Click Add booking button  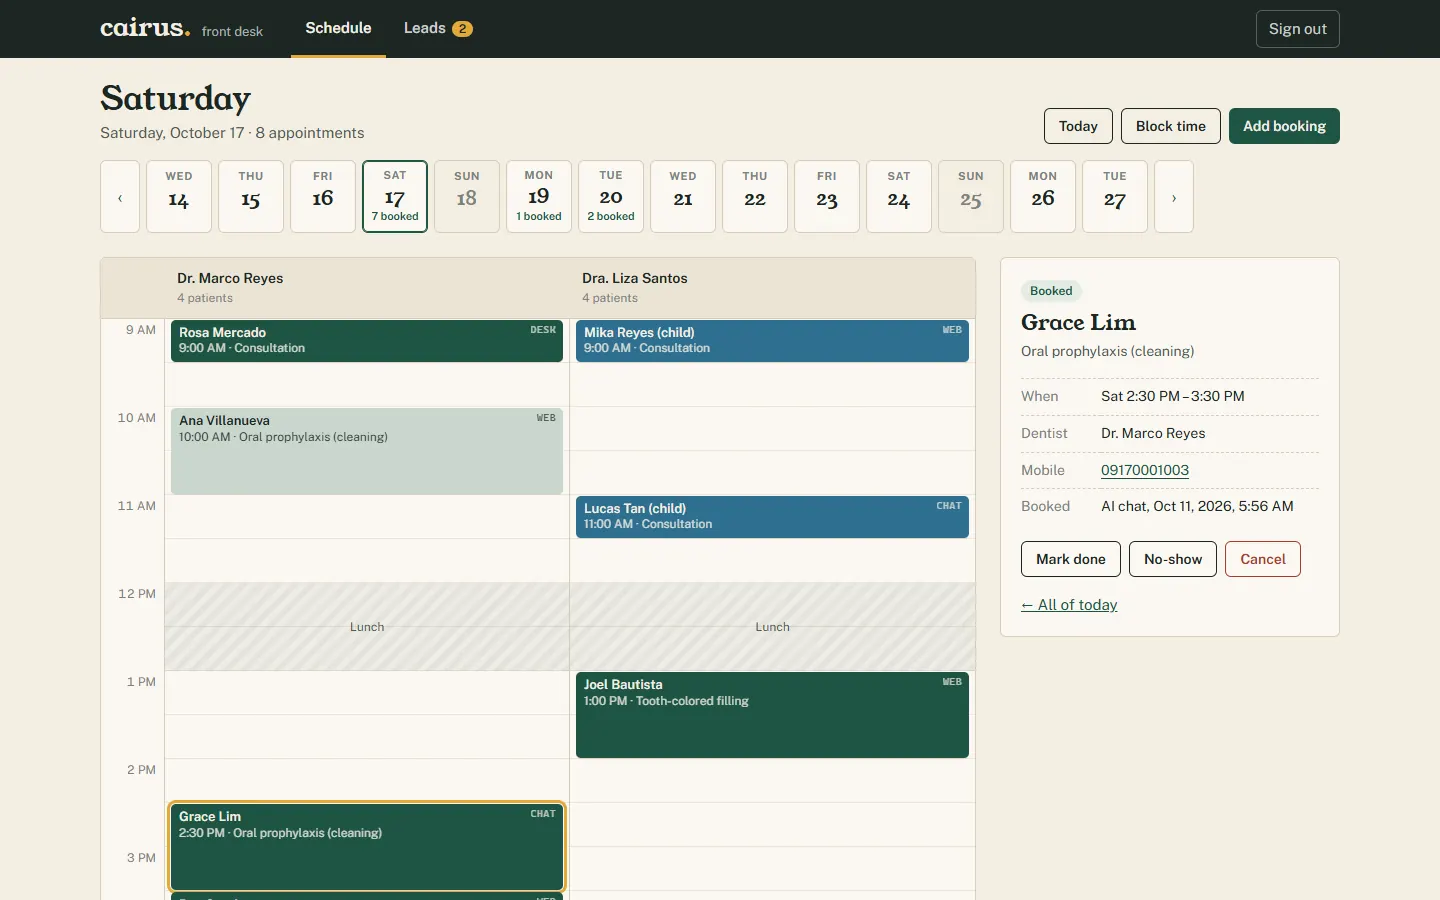(1284, 126)
